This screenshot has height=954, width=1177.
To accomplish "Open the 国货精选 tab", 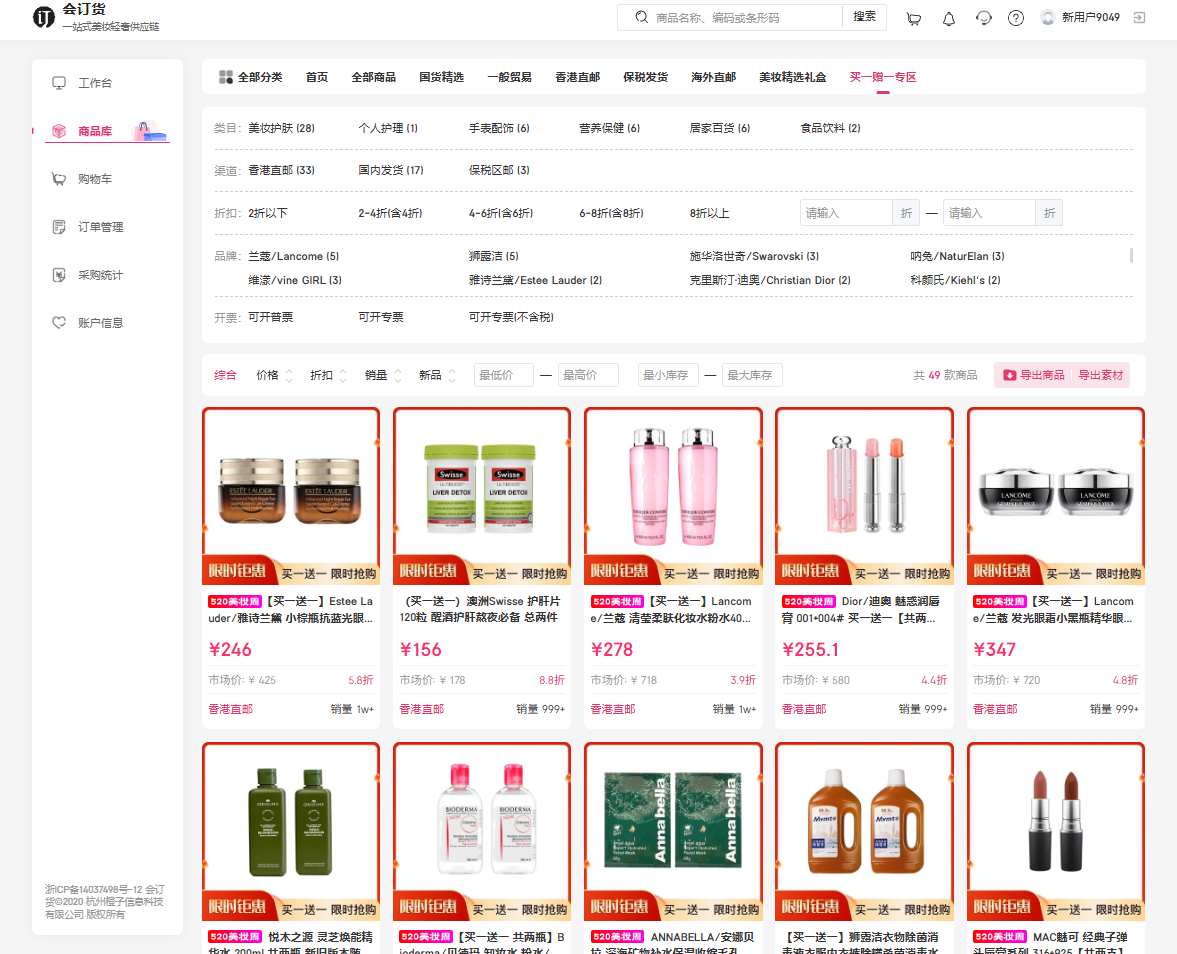I will coord(441,77).
